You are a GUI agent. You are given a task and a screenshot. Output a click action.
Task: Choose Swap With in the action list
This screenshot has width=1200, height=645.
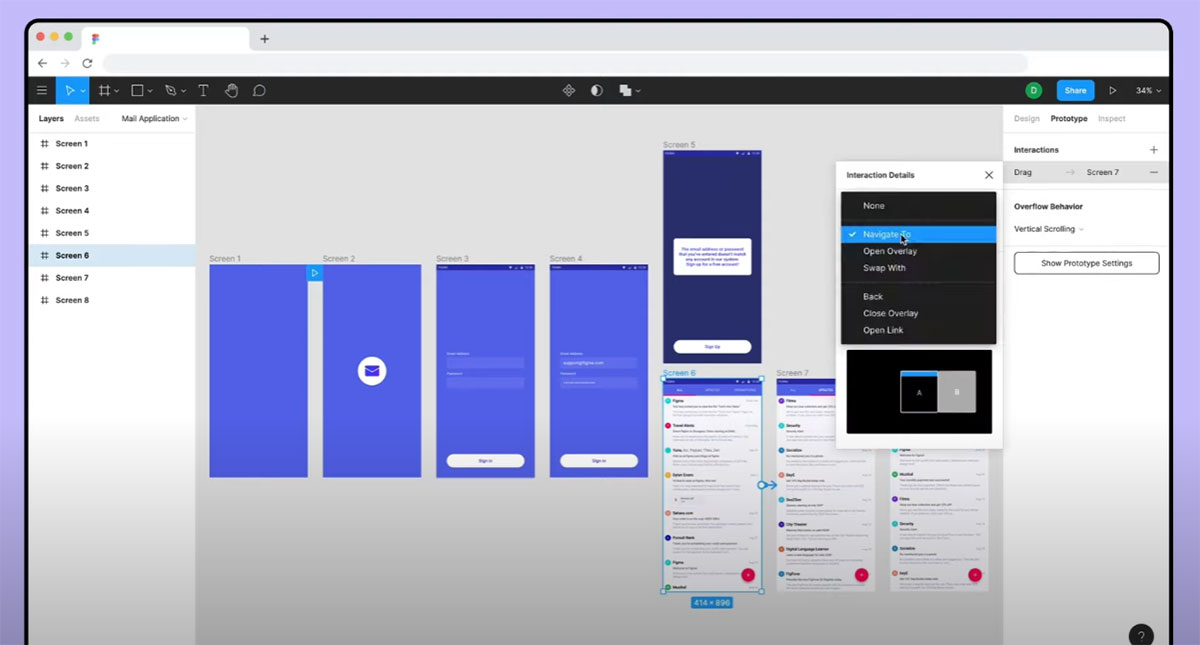tap(884, 268)
